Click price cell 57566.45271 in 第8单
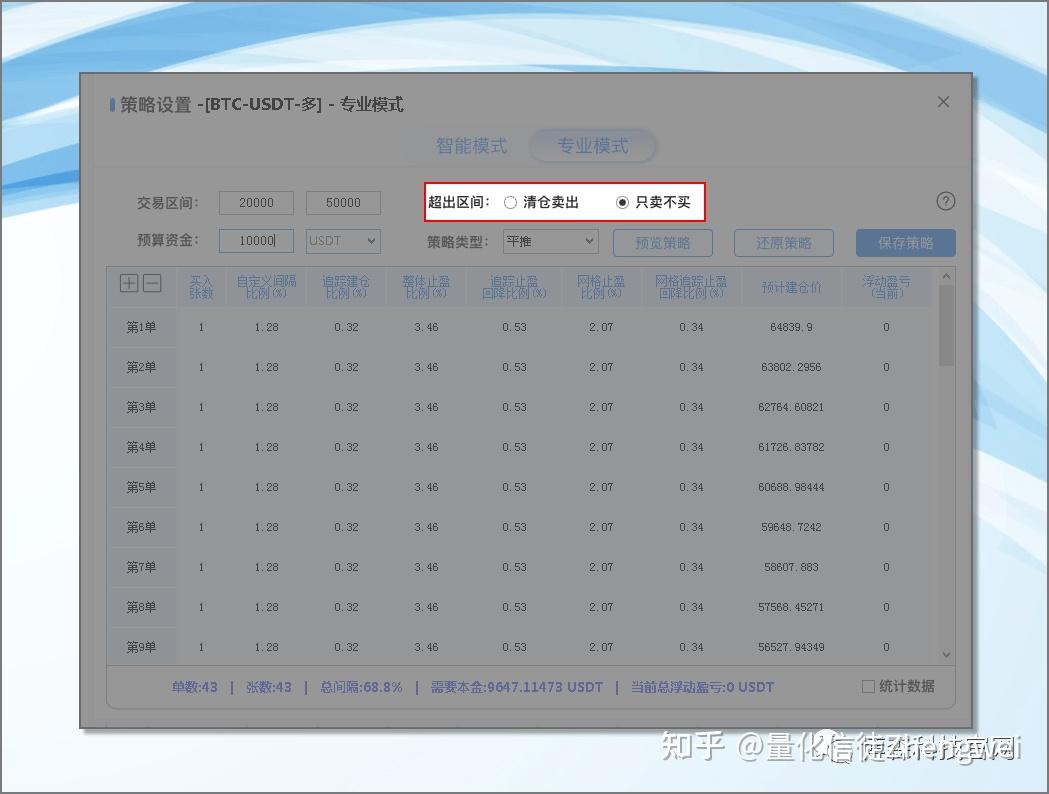 [791, 607]
